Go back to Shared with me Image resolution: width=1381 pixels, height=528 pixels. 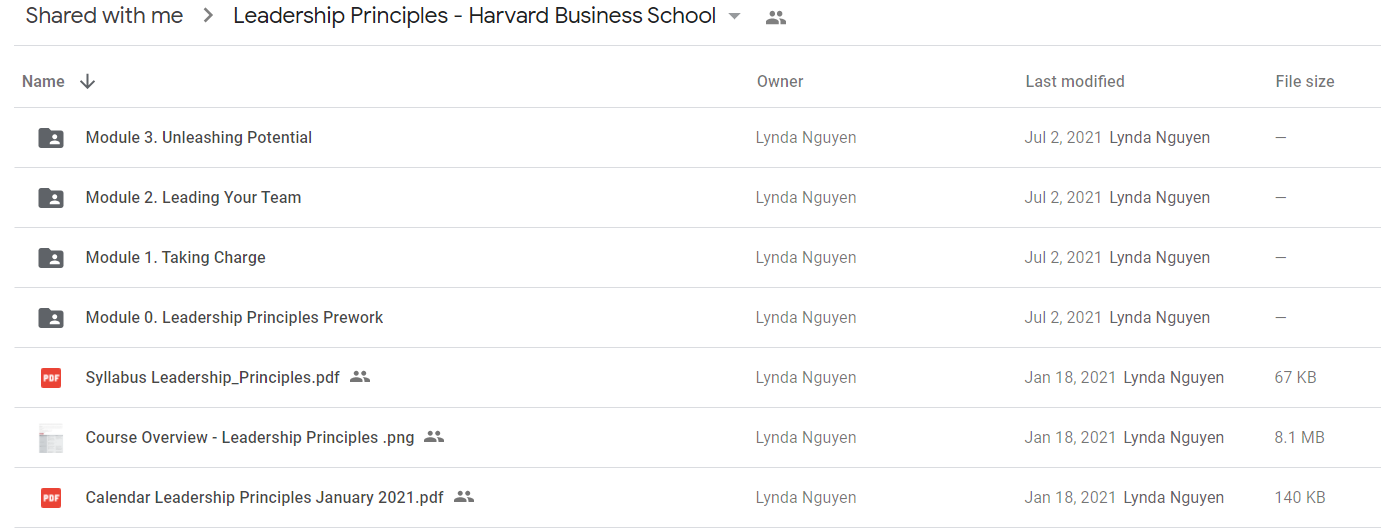coord(104,16)
